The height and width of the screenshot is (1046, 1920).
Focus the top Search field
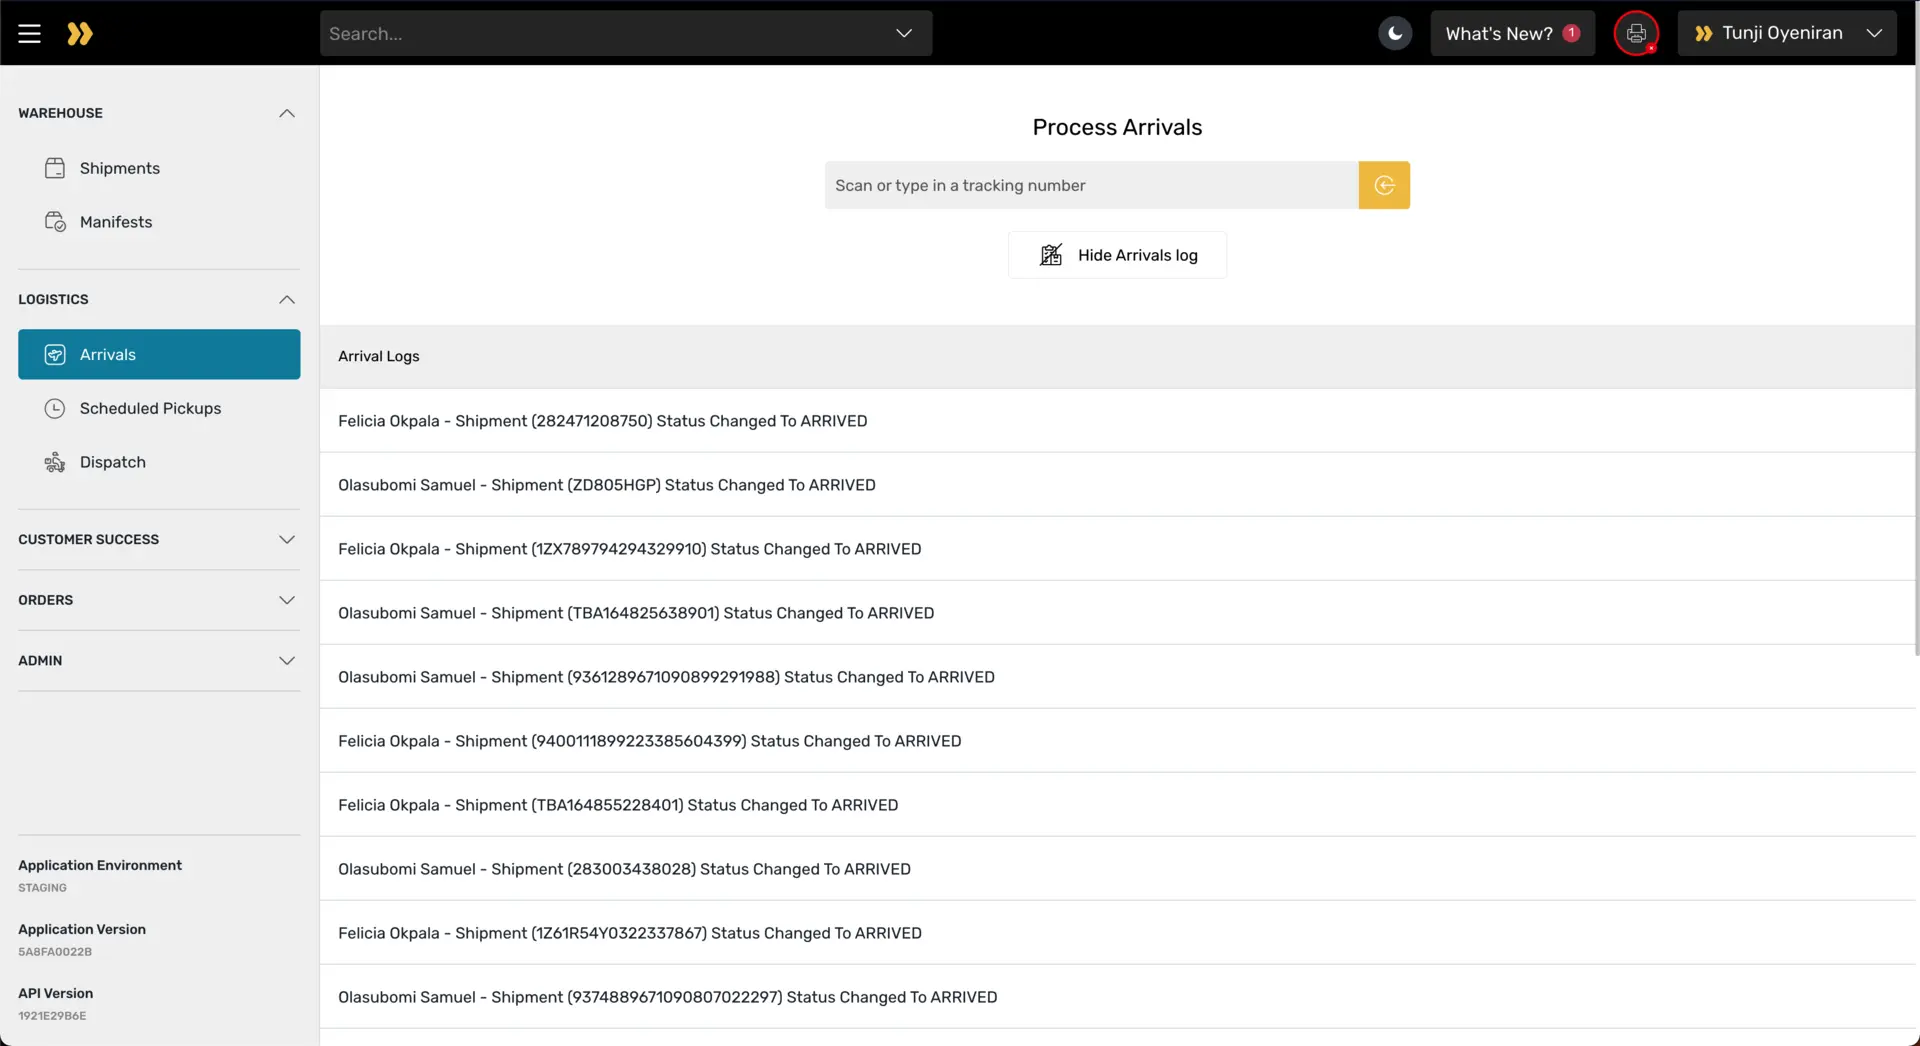[626, 33]
